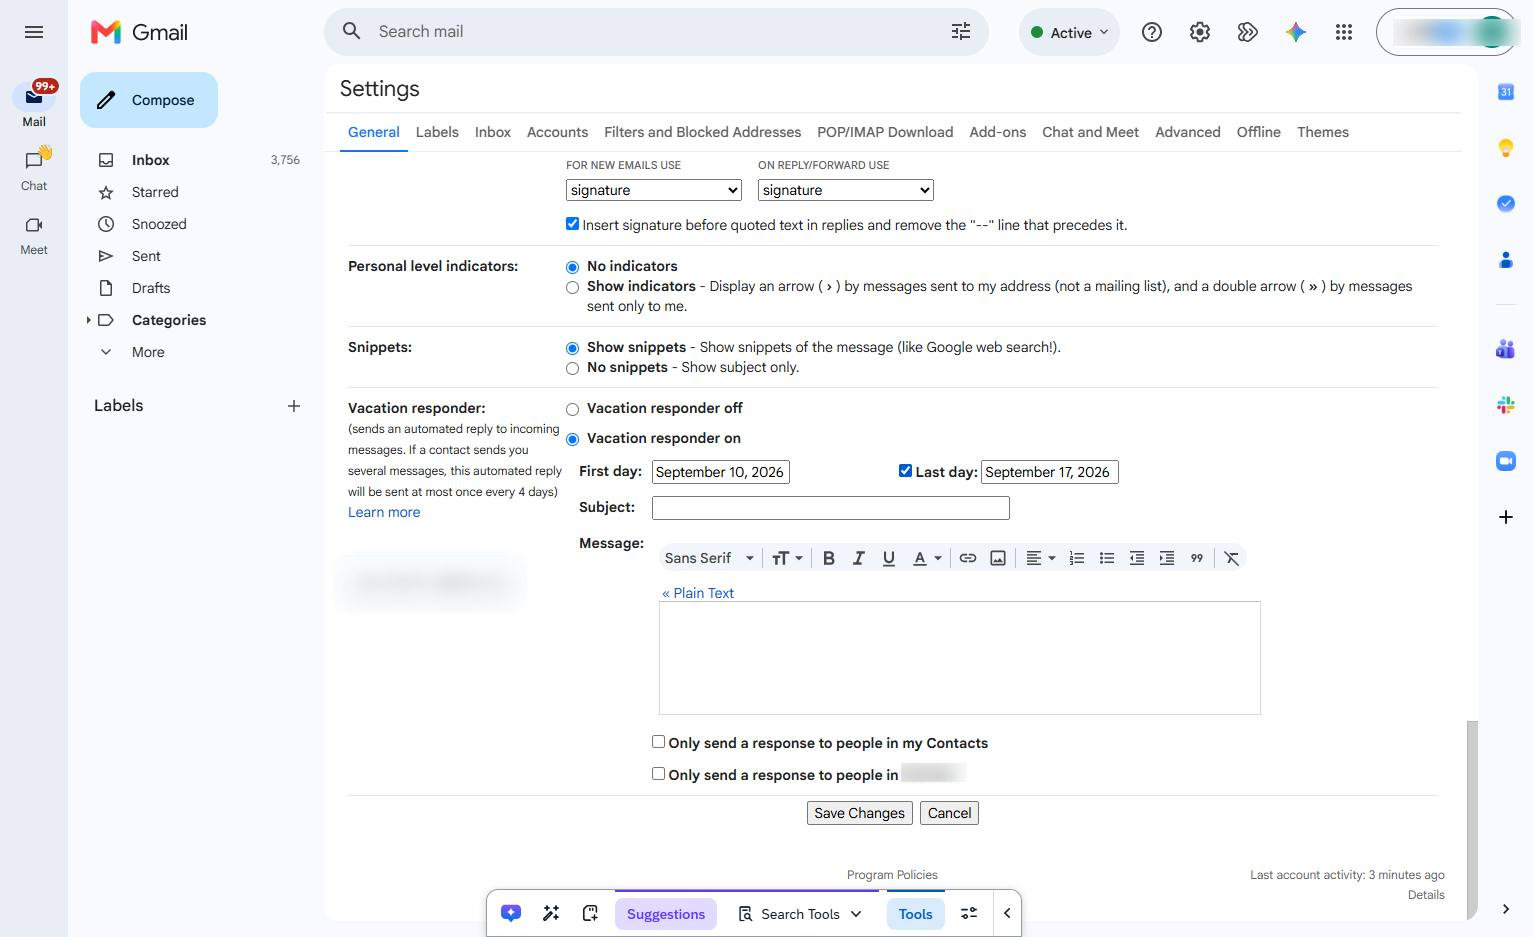Viewport: 1534px width, 937px height.
Task: Open the Settings gear icon
Action: click(x=1200, y=32)
